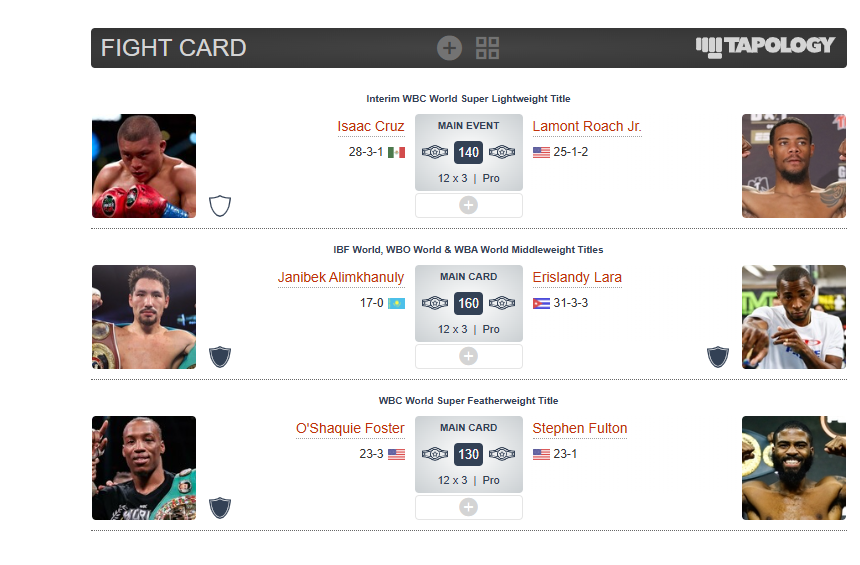Click the plus circle icon in Fight Card header
Image resolution: width=860 pixels, height=565 pixels.
click(449, 48)
